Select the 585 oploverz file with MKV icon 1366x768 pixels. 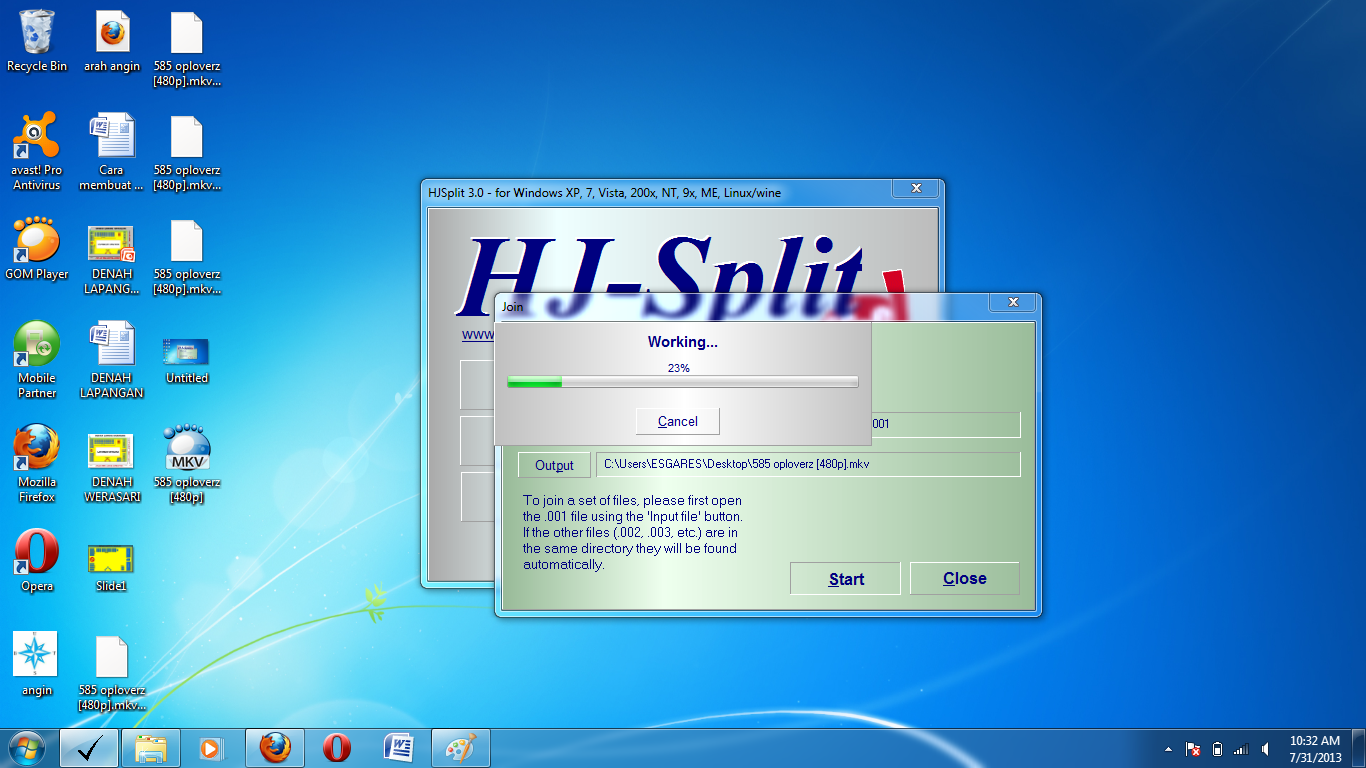(187, 463)
